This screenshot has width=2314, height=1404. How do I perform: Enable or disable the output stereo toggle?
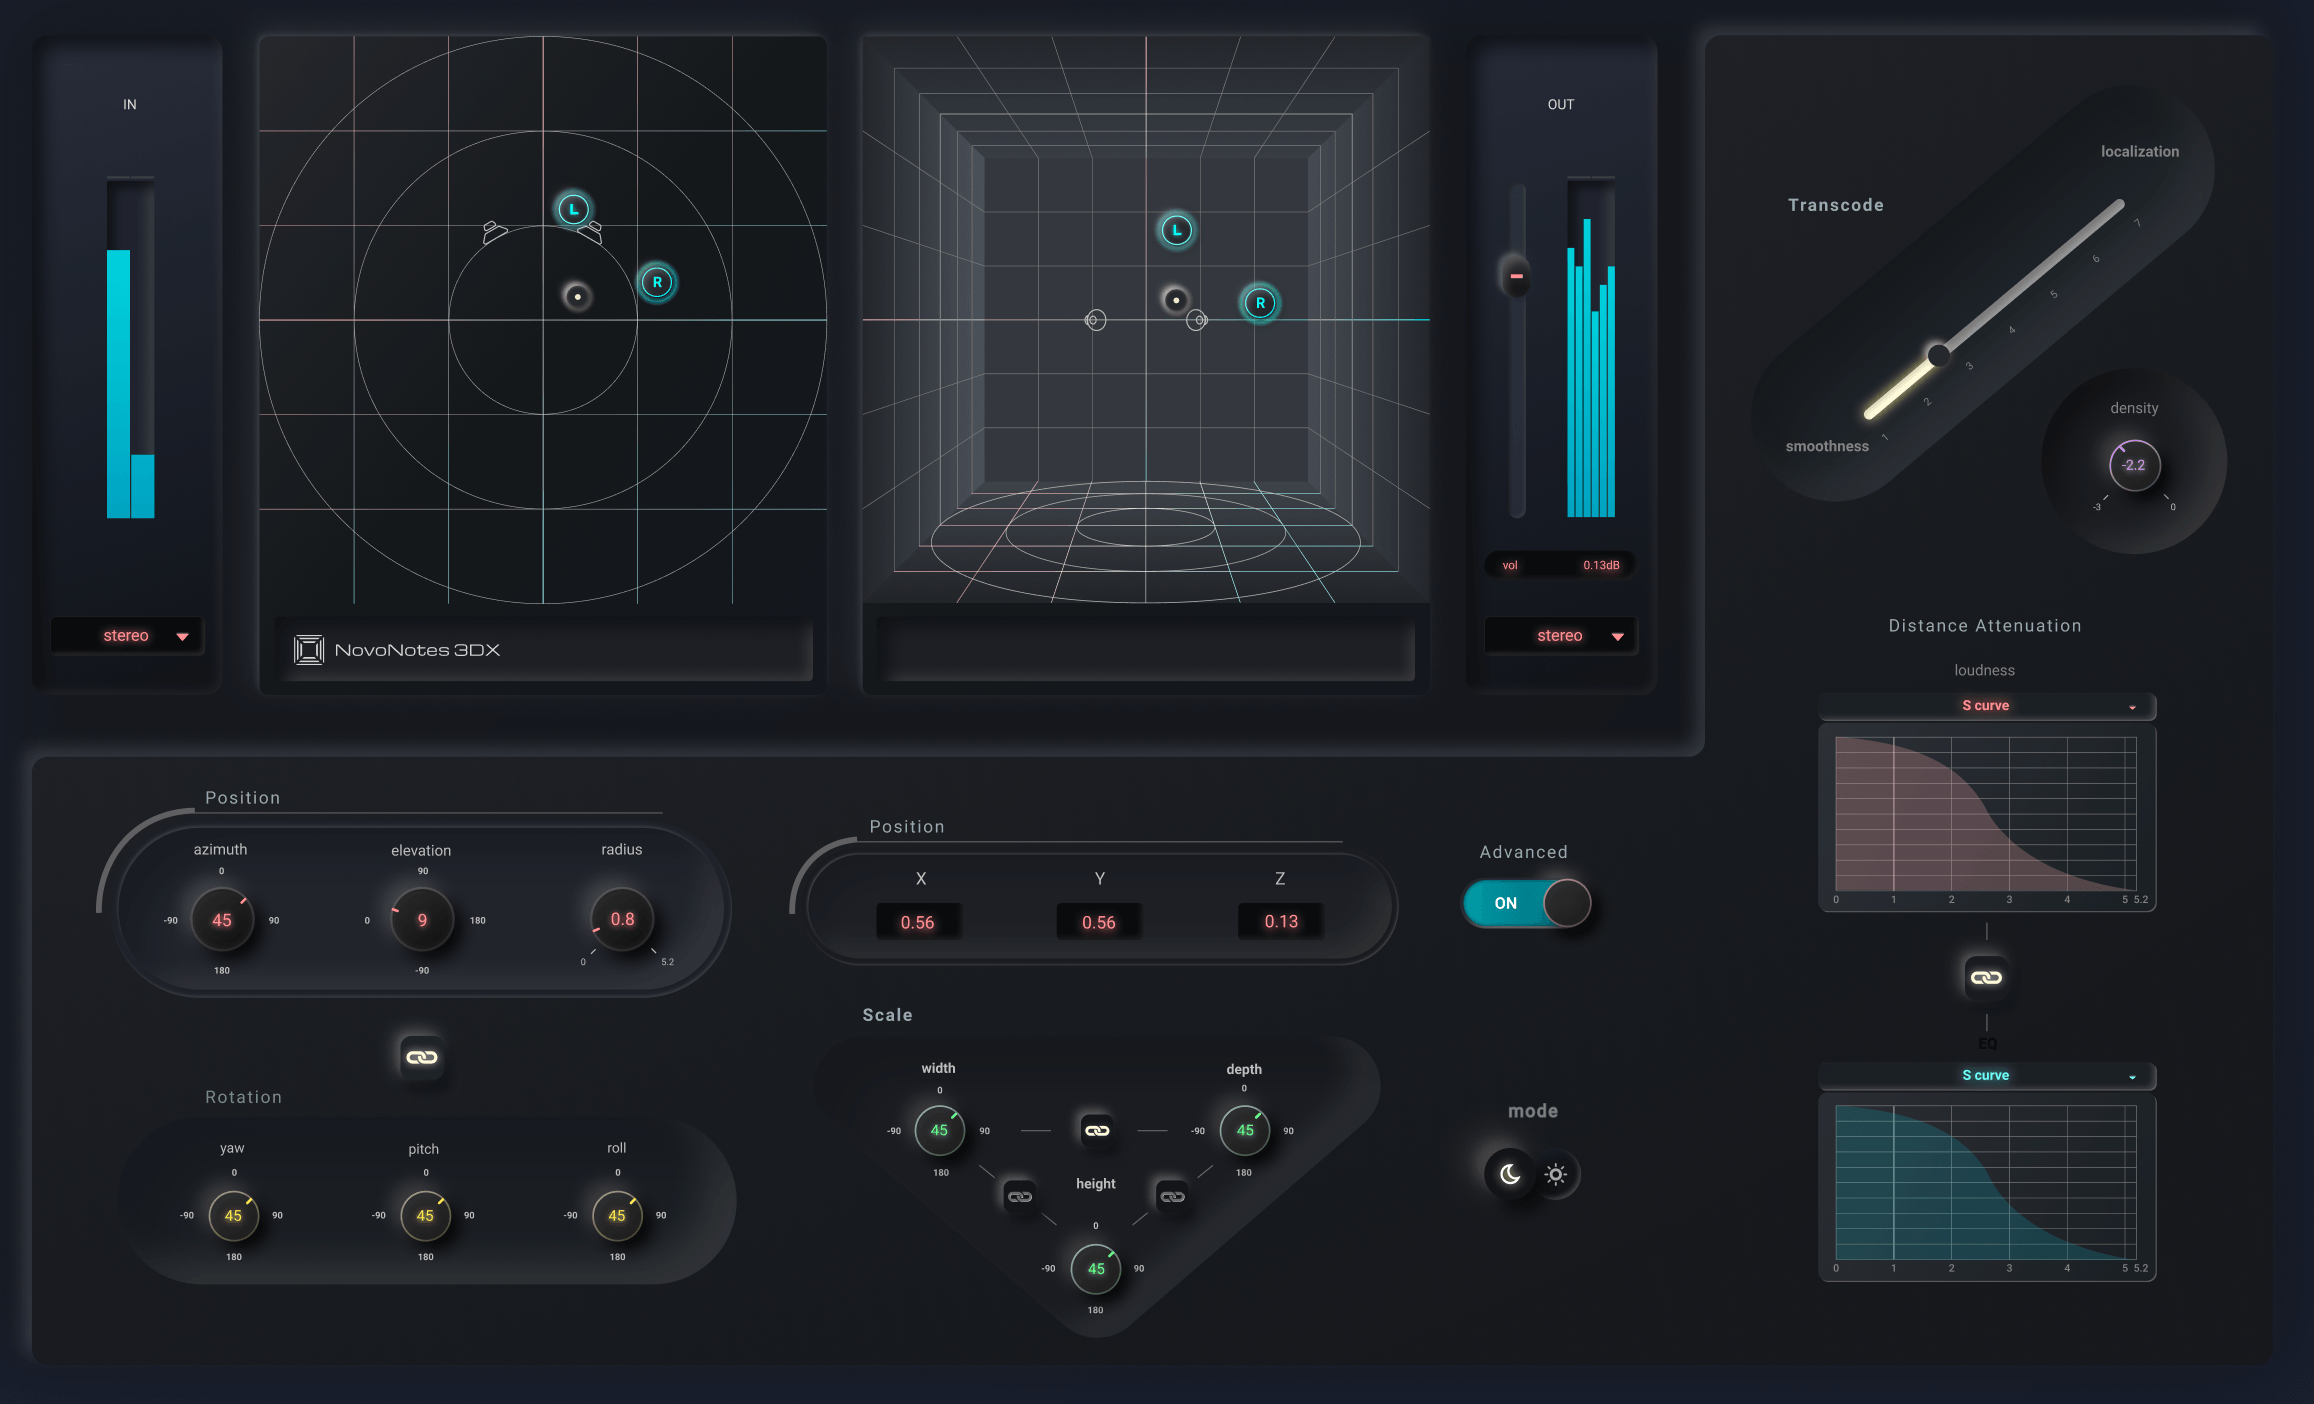click(1560, 635)
